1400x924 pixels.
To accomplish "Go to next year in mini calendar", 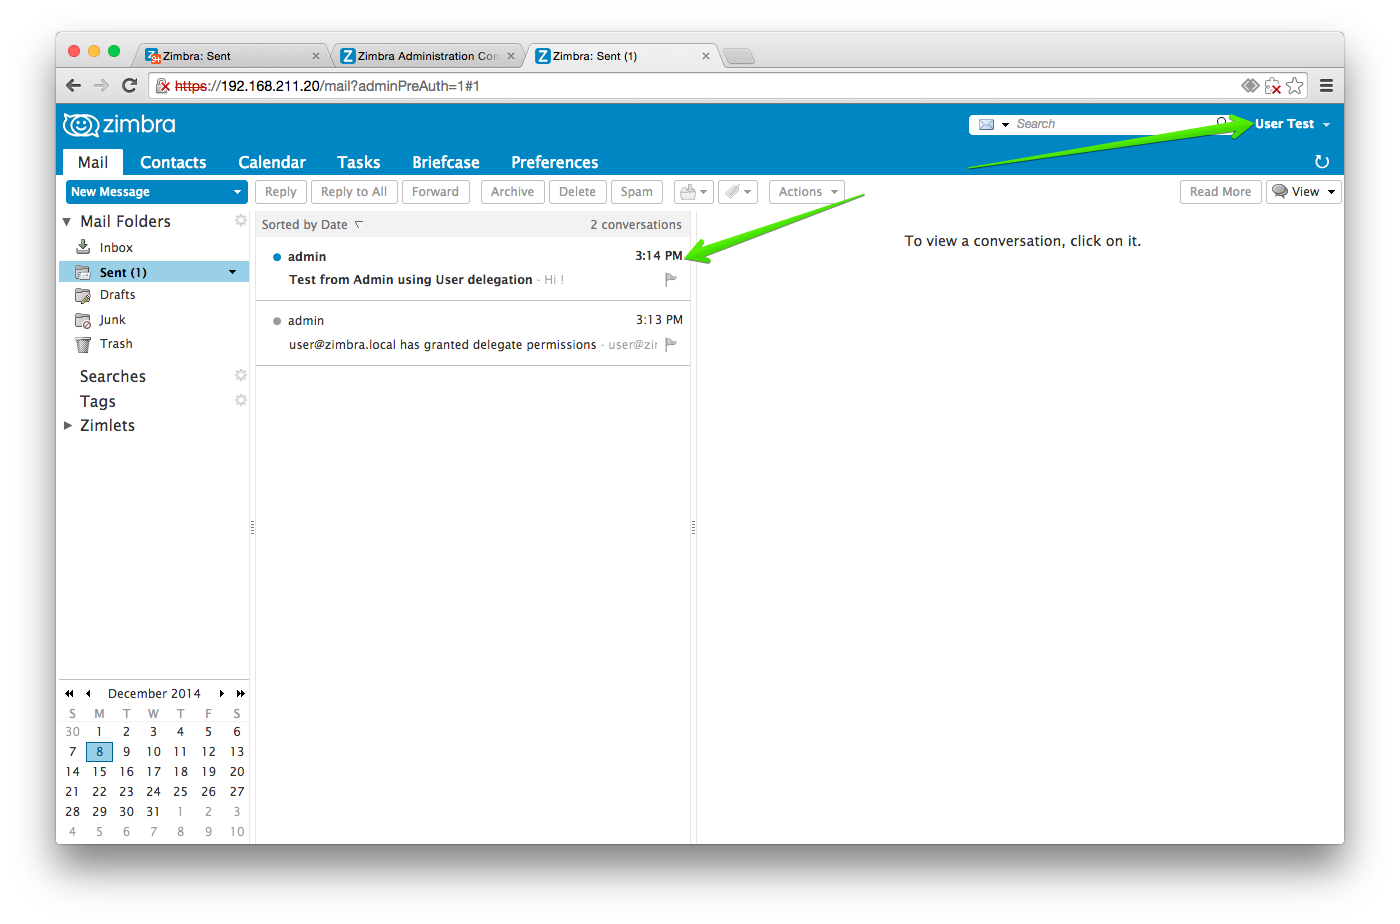I will click(x=241, y=693).
